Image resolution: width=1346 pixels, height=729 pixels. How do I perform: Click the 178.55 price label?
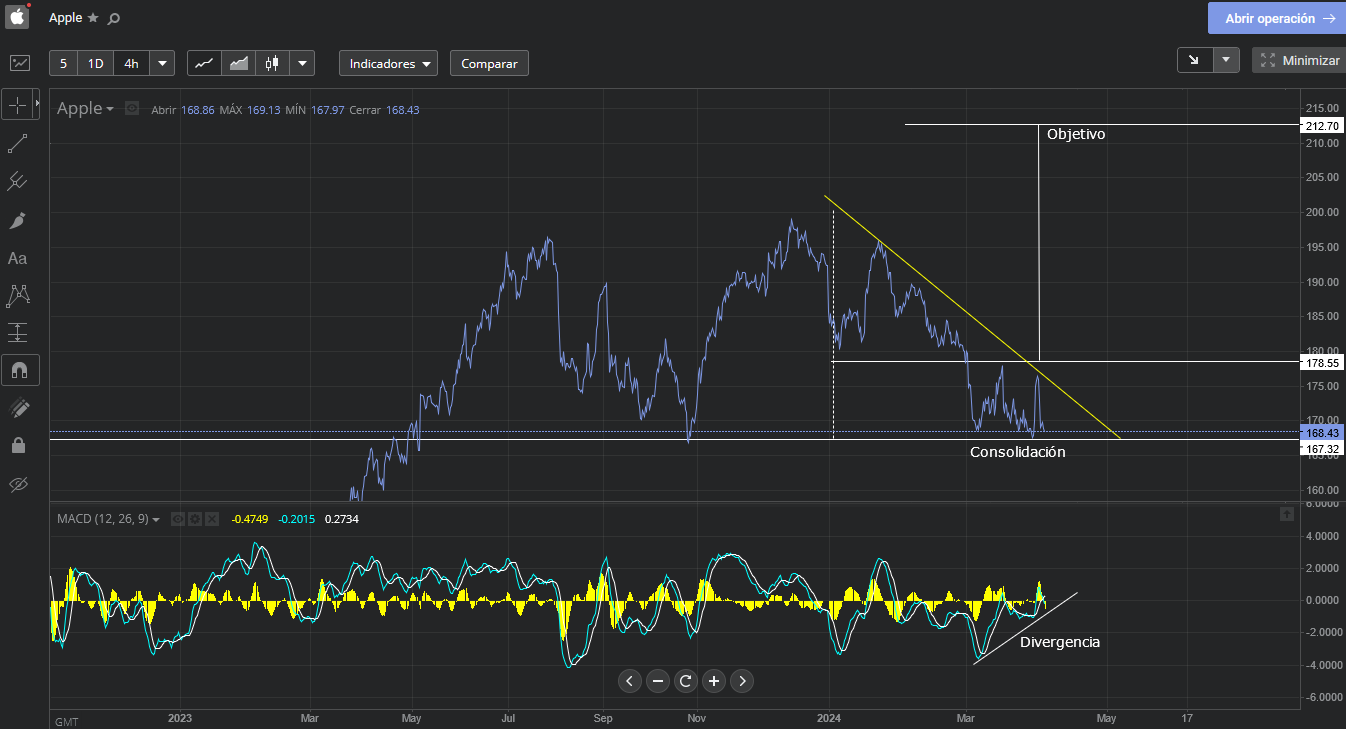pos(1322,361)
